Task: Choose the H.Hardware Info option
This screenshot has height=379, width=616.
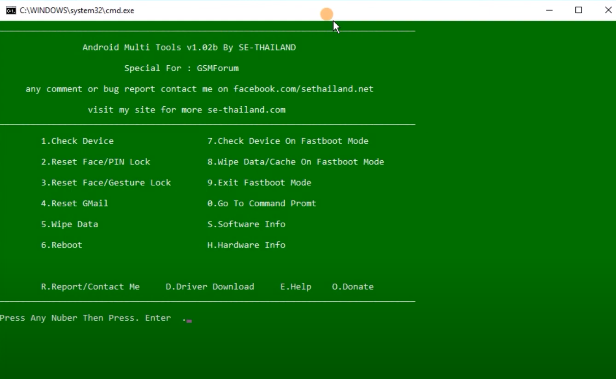Action: [x=246, y=245]
